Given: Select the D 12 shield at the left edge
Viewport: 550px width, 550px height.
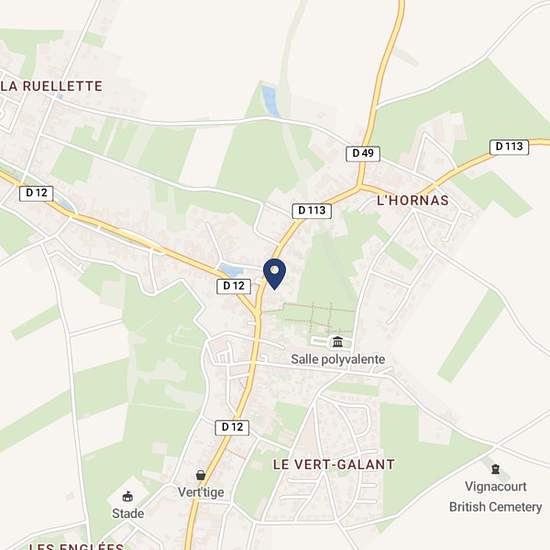Looking at the screenshot, I should pyautogui.click(x=36, y=193).
